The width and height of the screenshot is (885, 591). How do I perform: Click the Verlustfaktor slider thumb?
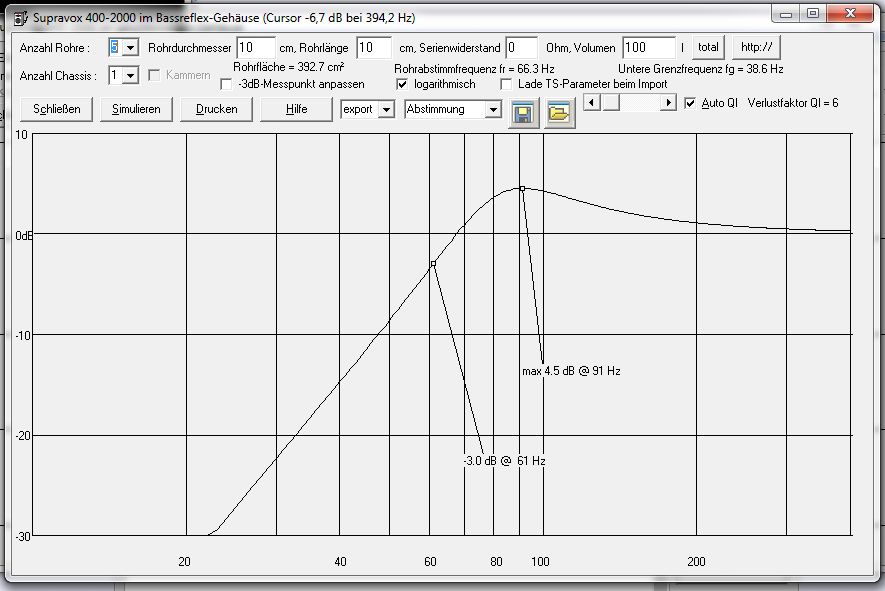(x=611, y=103)
